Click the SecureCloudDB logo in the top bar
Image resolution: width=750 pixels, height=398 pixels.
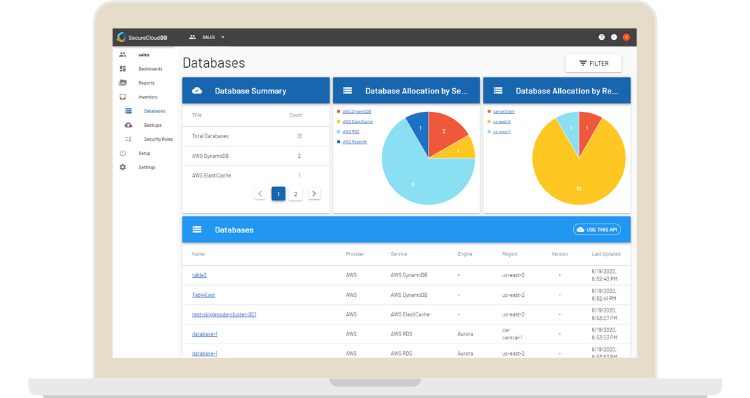coord(142,37)
